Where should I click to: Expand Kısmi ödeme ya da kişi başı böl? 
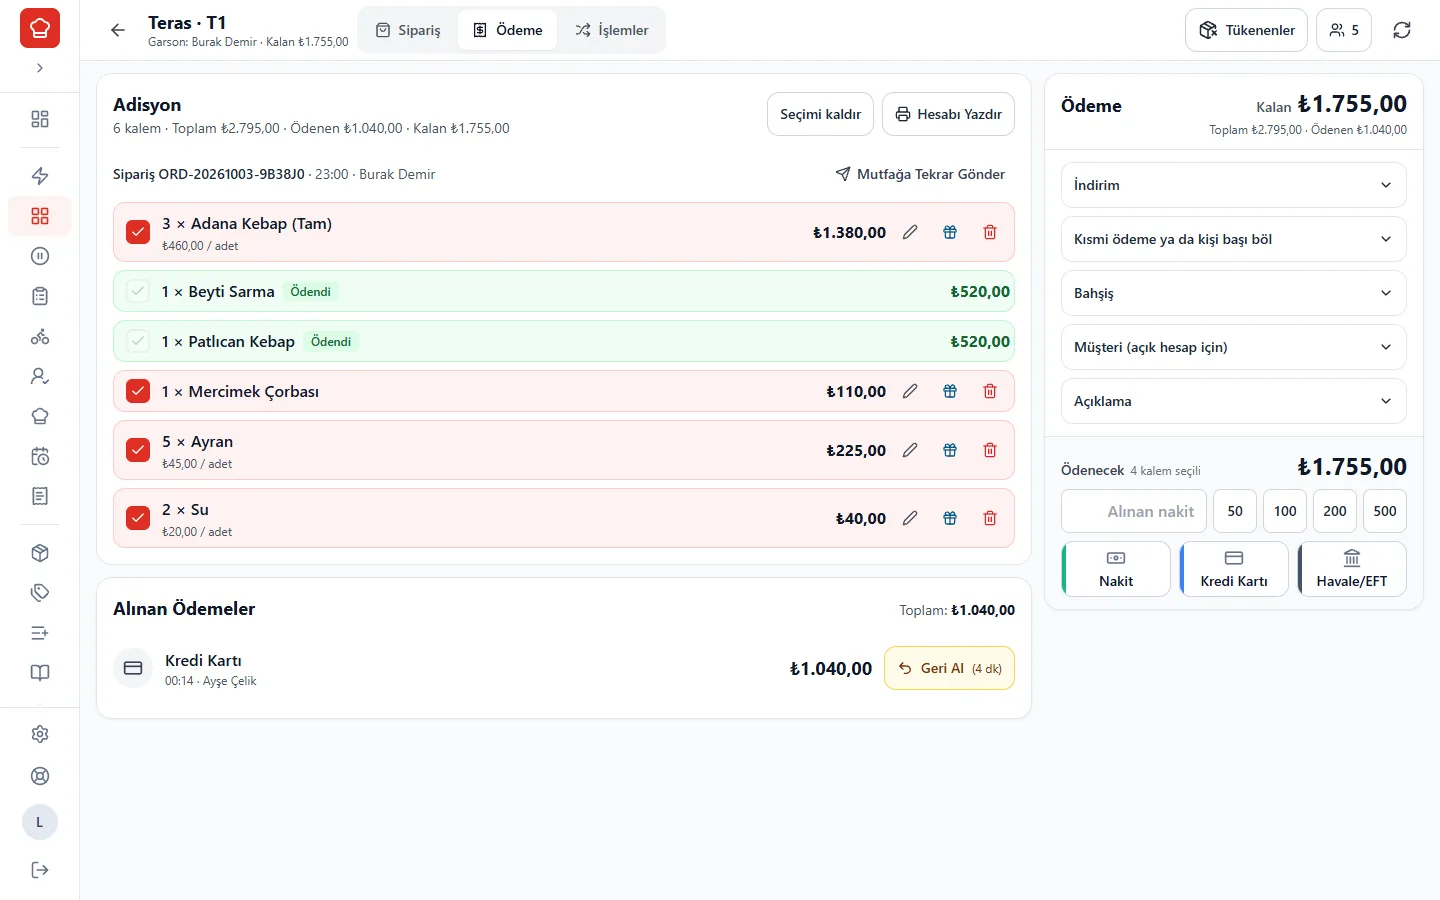tap(1233, 239)
